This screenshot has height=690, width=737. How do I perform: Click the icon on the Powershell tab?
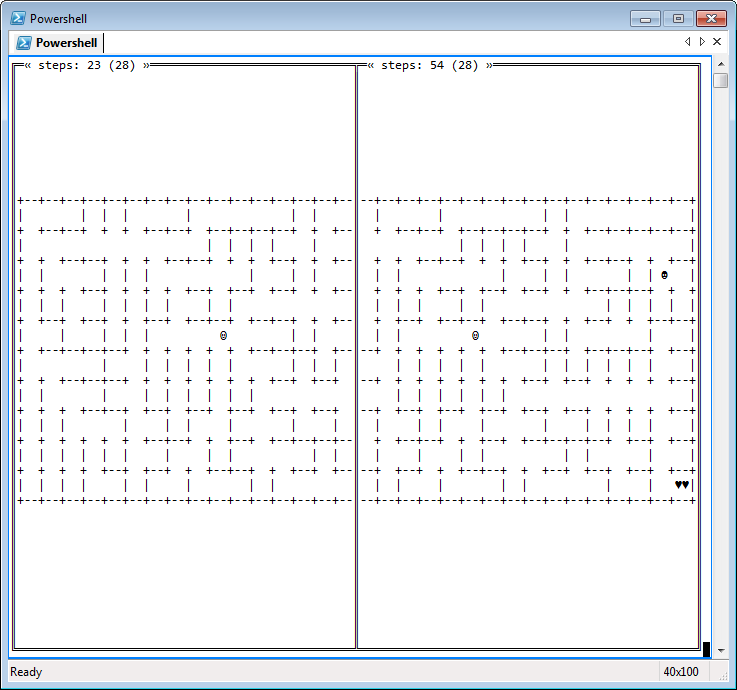(x=24, y=42)
